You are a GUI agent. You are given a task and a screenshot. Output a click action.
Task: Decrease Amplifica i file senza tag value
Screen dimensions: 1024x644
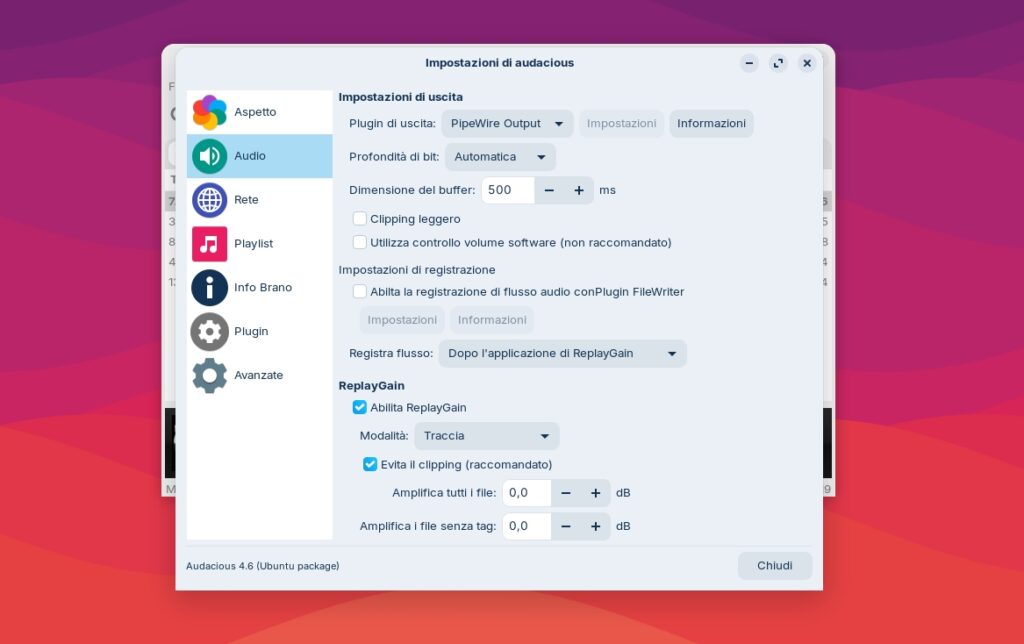(x=566, y=526)
